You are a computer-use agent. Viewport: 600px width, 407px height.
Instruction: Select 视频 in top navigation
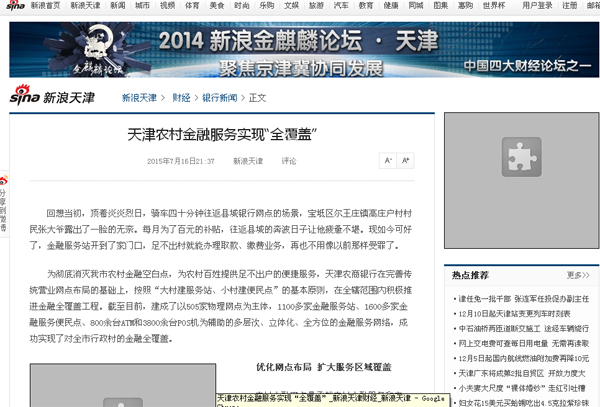tap(167, 5)
